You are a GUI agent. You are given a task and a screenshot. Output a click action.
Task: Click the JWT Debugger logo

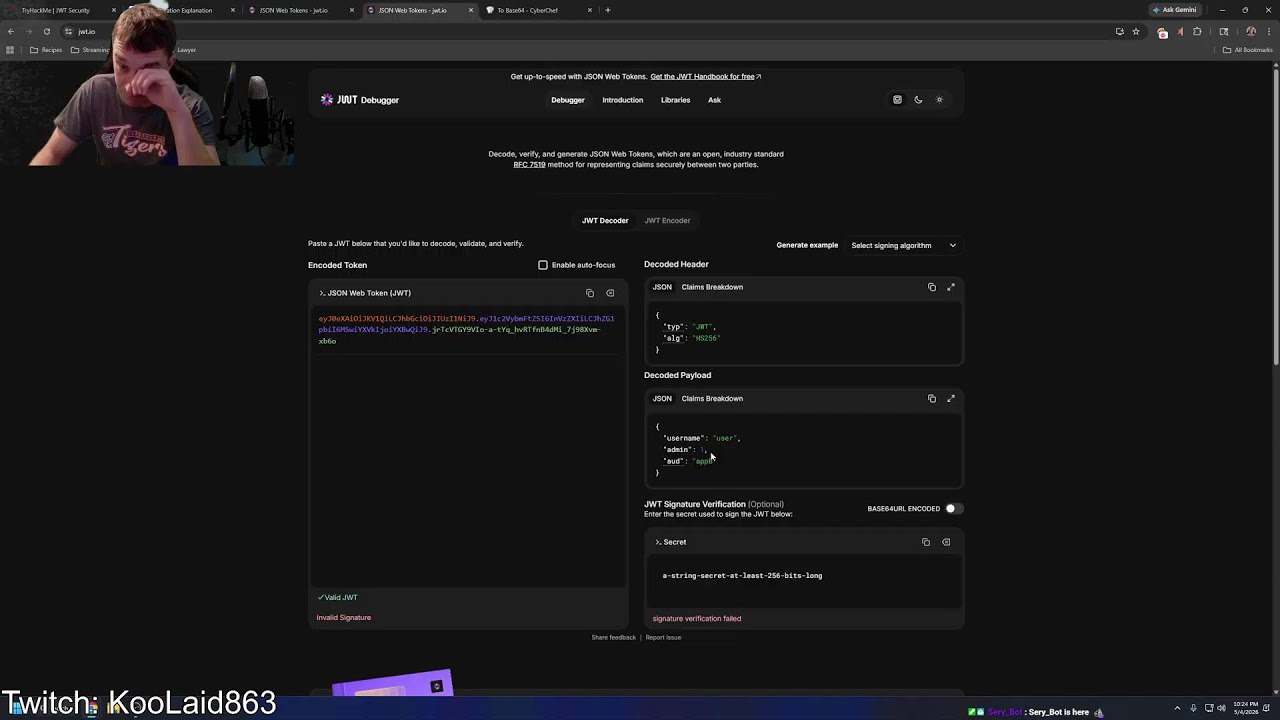[x=360, y=100]
